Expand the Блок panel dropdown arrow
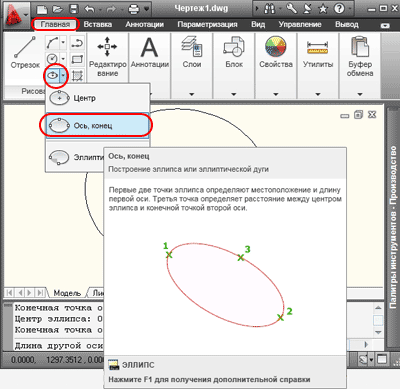This screenshot has width=400, height=389. 234,94
